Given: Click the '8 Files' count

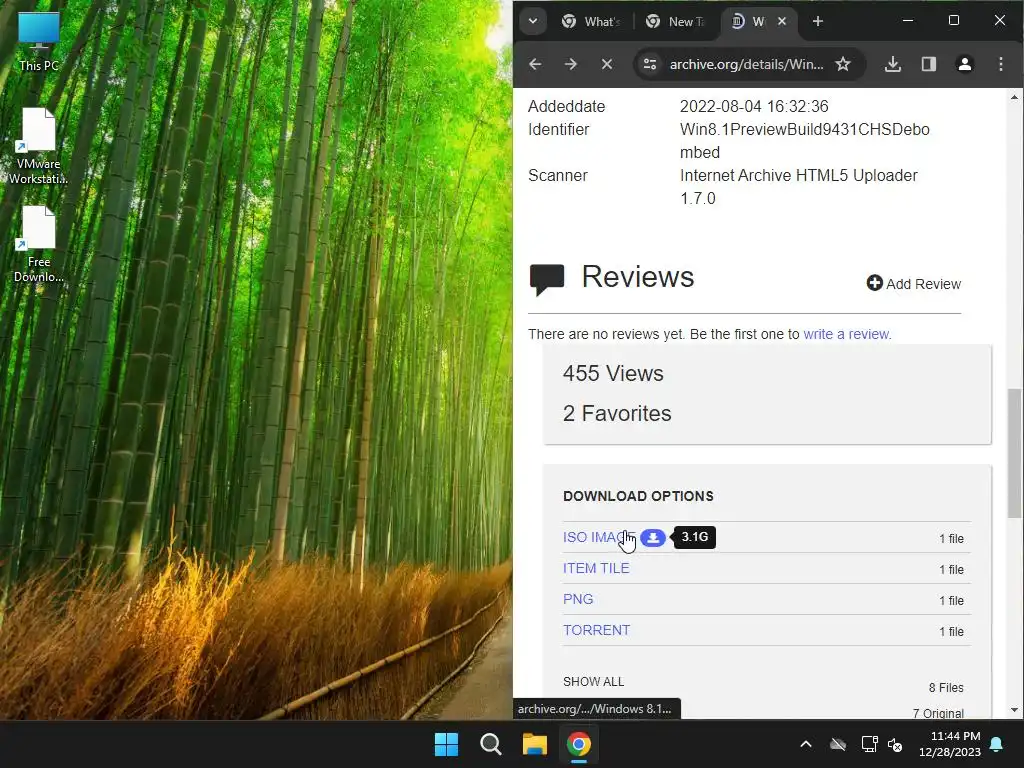Looking at the screenshot, I should (x=946, y=688).
